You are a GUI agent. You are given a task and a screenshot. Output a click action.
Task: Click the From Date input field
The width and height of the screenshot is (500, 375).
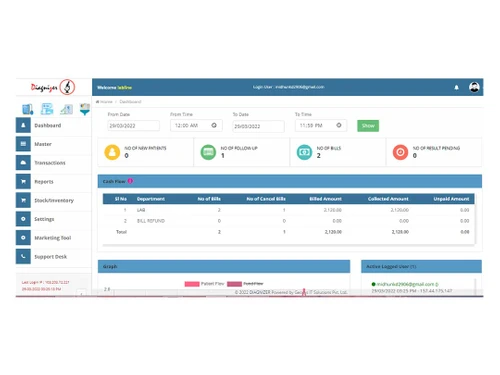[x=133, y=126]
